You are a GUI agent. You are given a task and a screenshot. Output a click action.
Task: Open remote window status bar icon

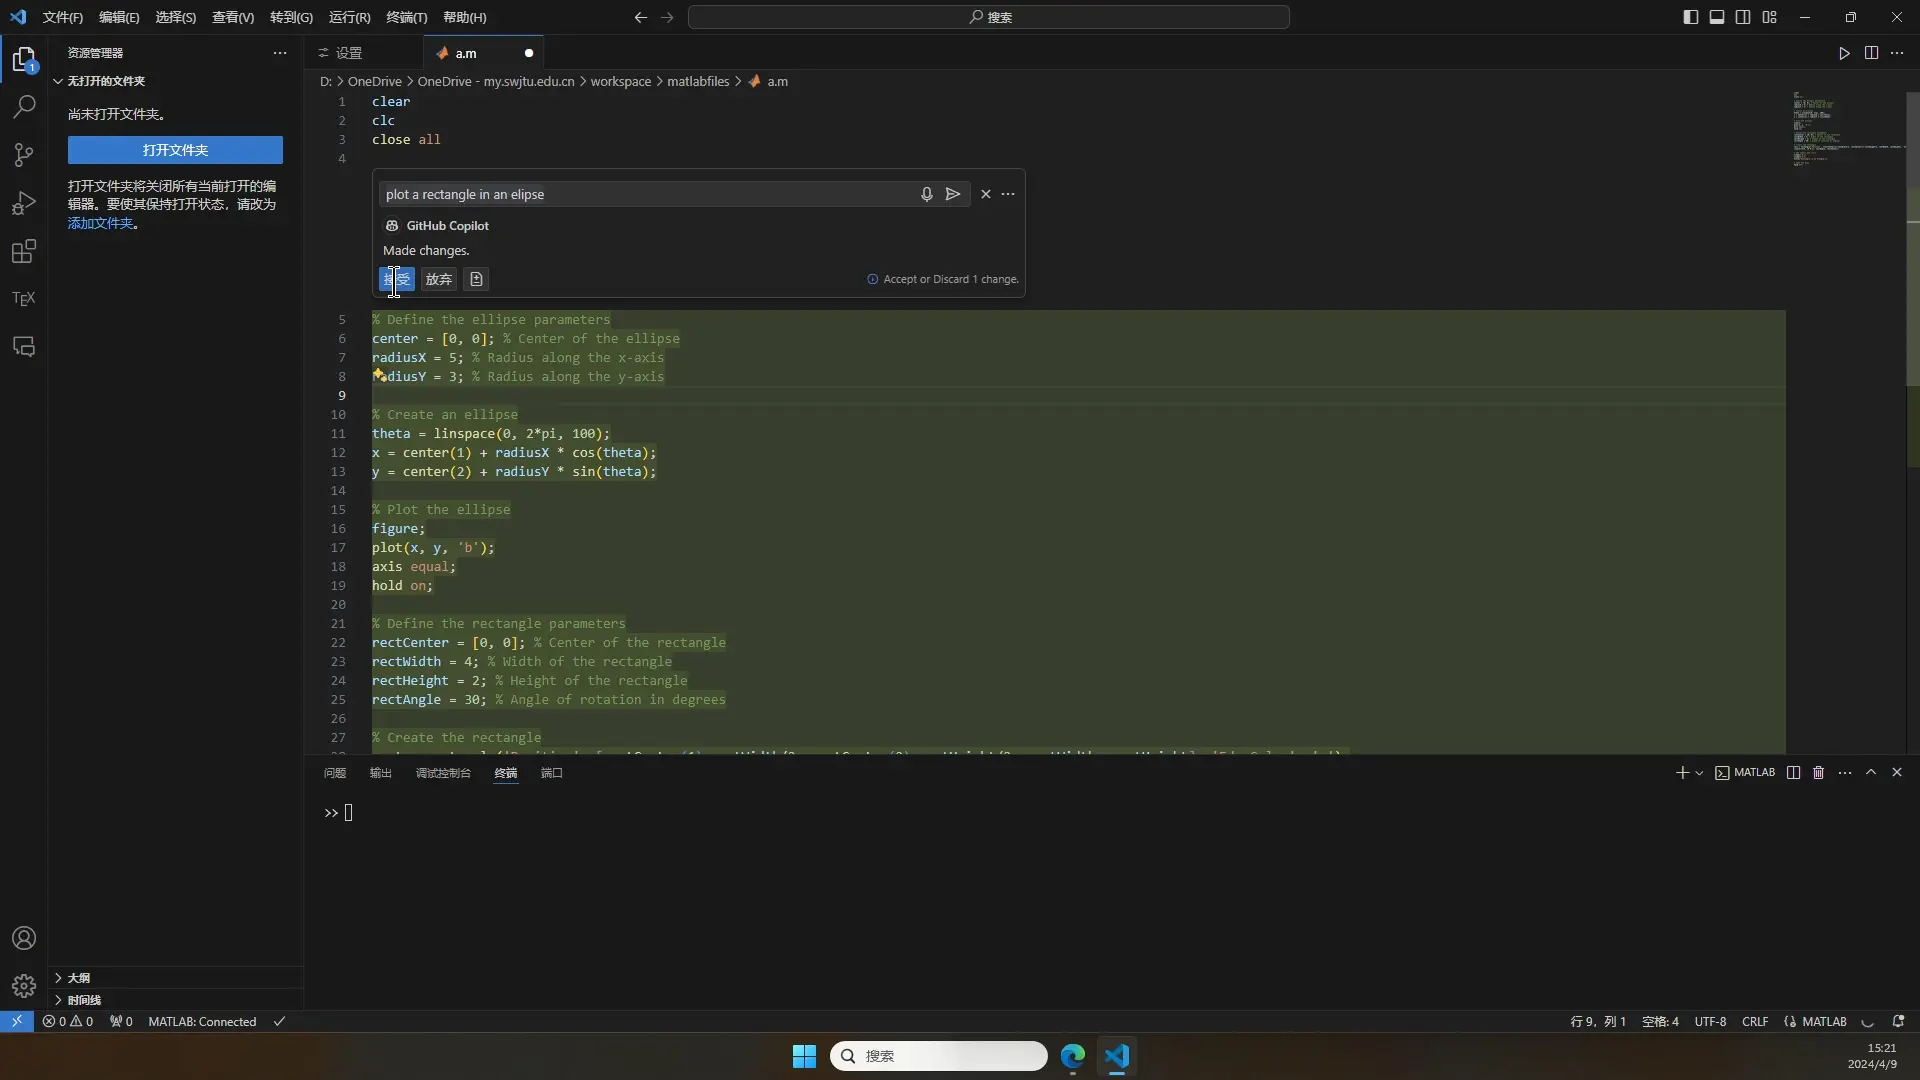[x=17, y=1021]
